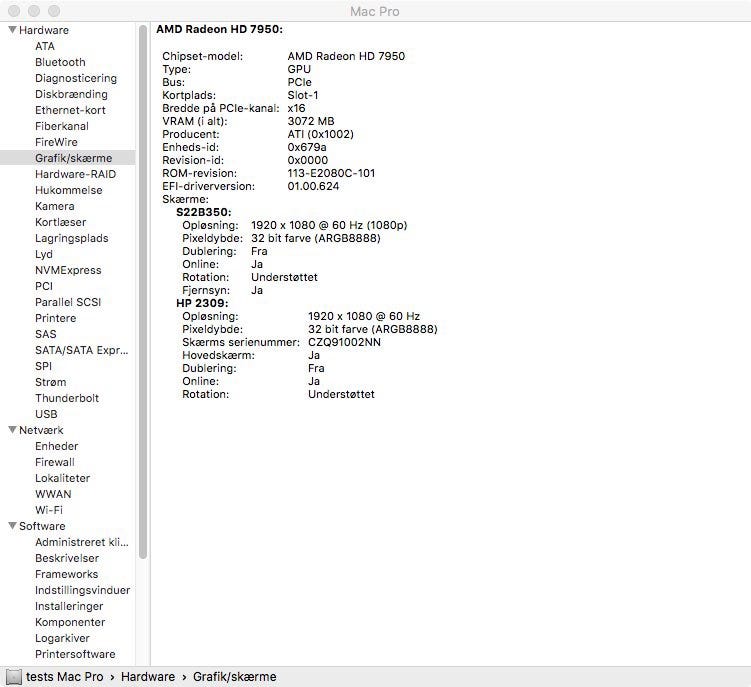Click Grafik/skærme in bottom path bar
This screenshot has width=751, height=687.
pyautogui.click(x=235, y=676)
